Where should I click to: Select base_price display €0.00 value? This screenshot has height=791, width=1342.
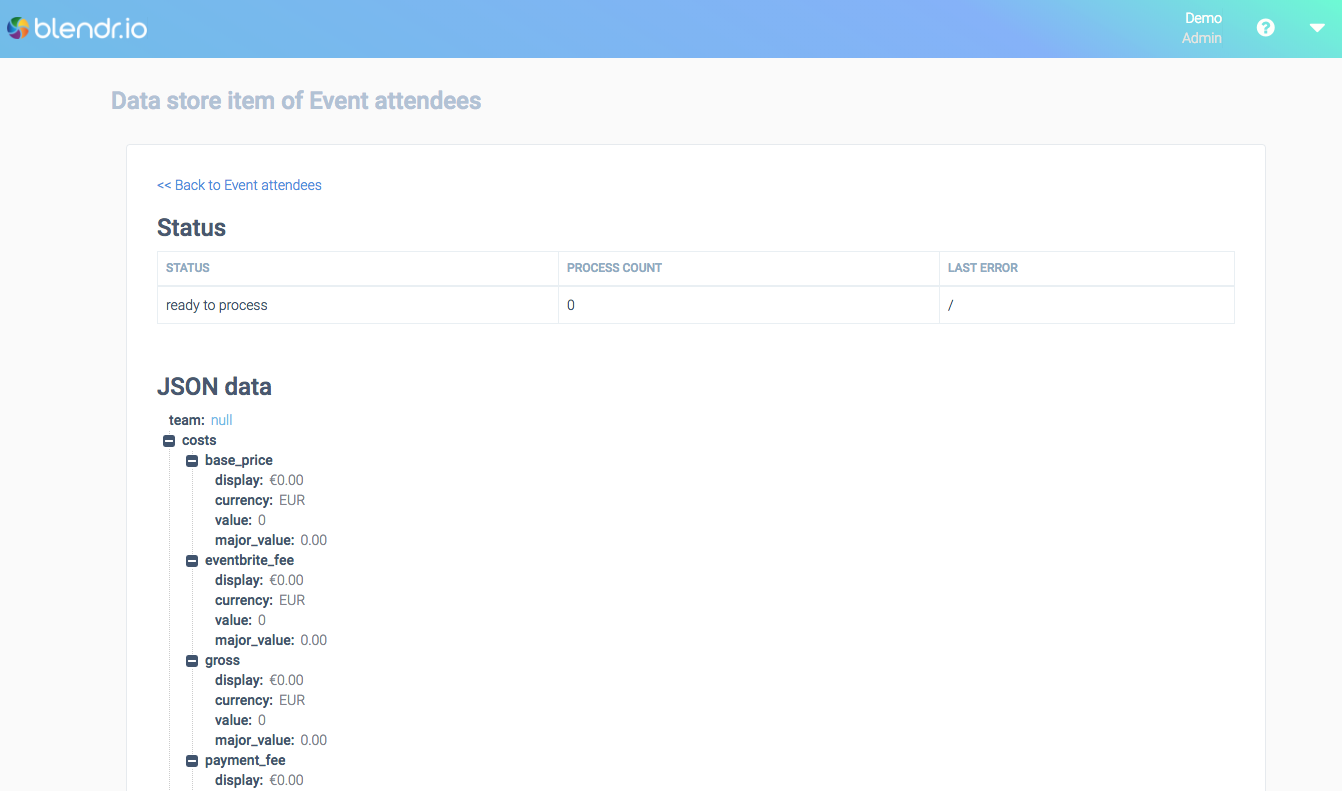[x=286, y=480]
